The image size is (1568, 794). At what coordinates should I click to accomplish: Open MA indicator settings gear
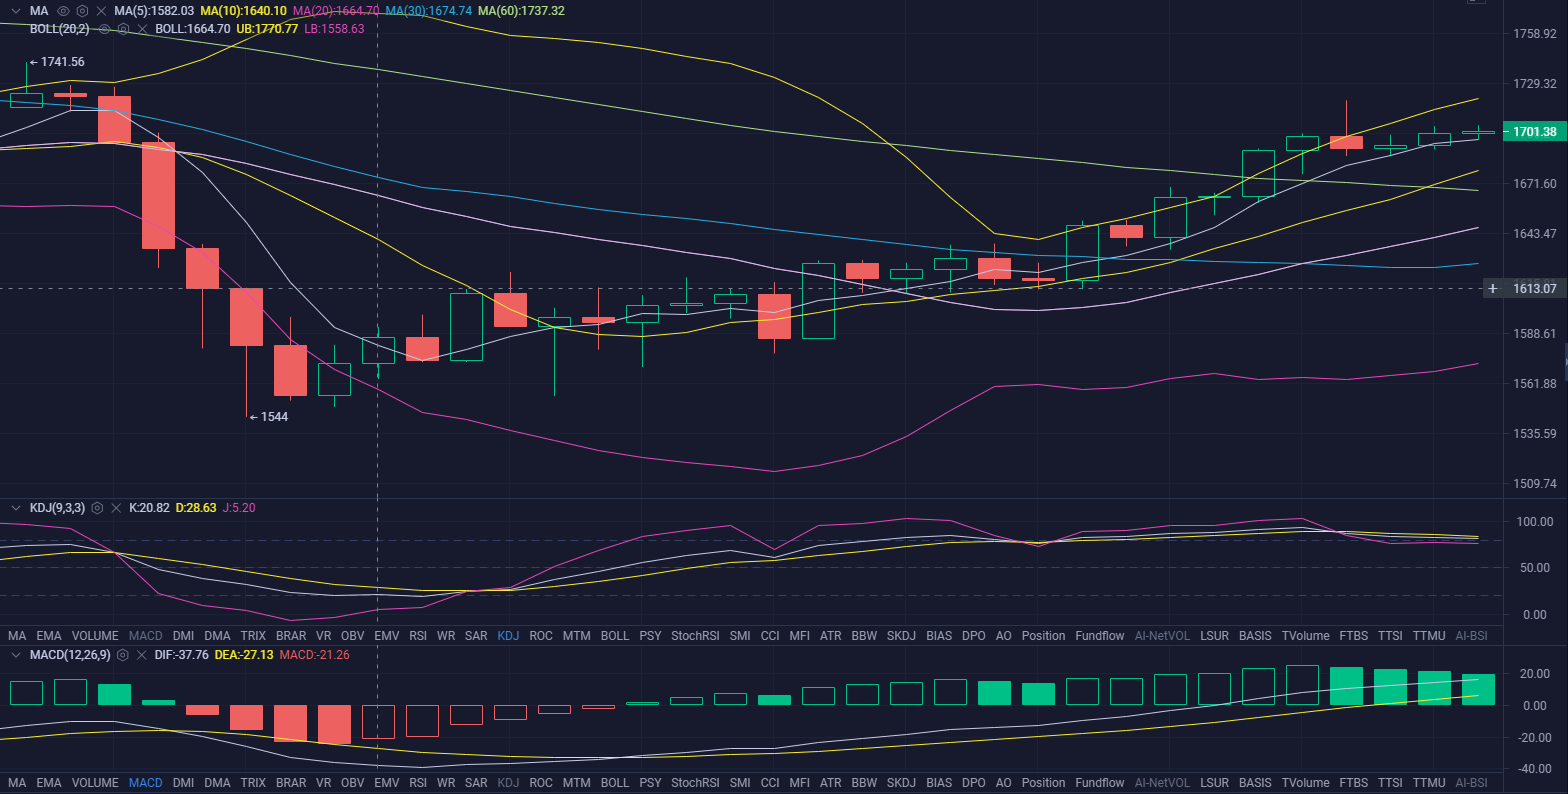tap(83, 11)
